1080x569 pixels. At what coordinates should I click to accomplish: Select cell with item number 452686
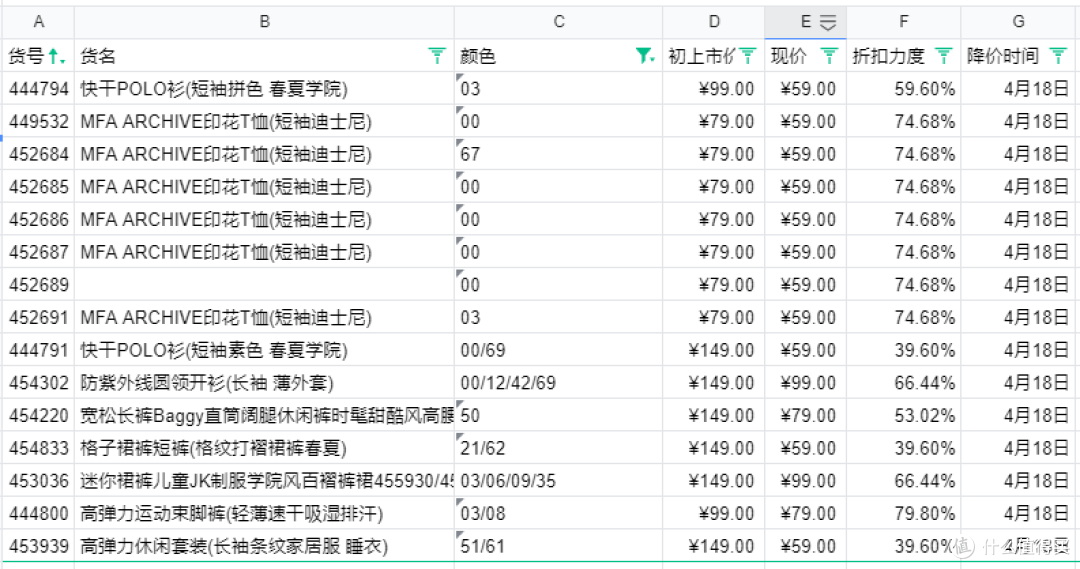coord(39,220)
